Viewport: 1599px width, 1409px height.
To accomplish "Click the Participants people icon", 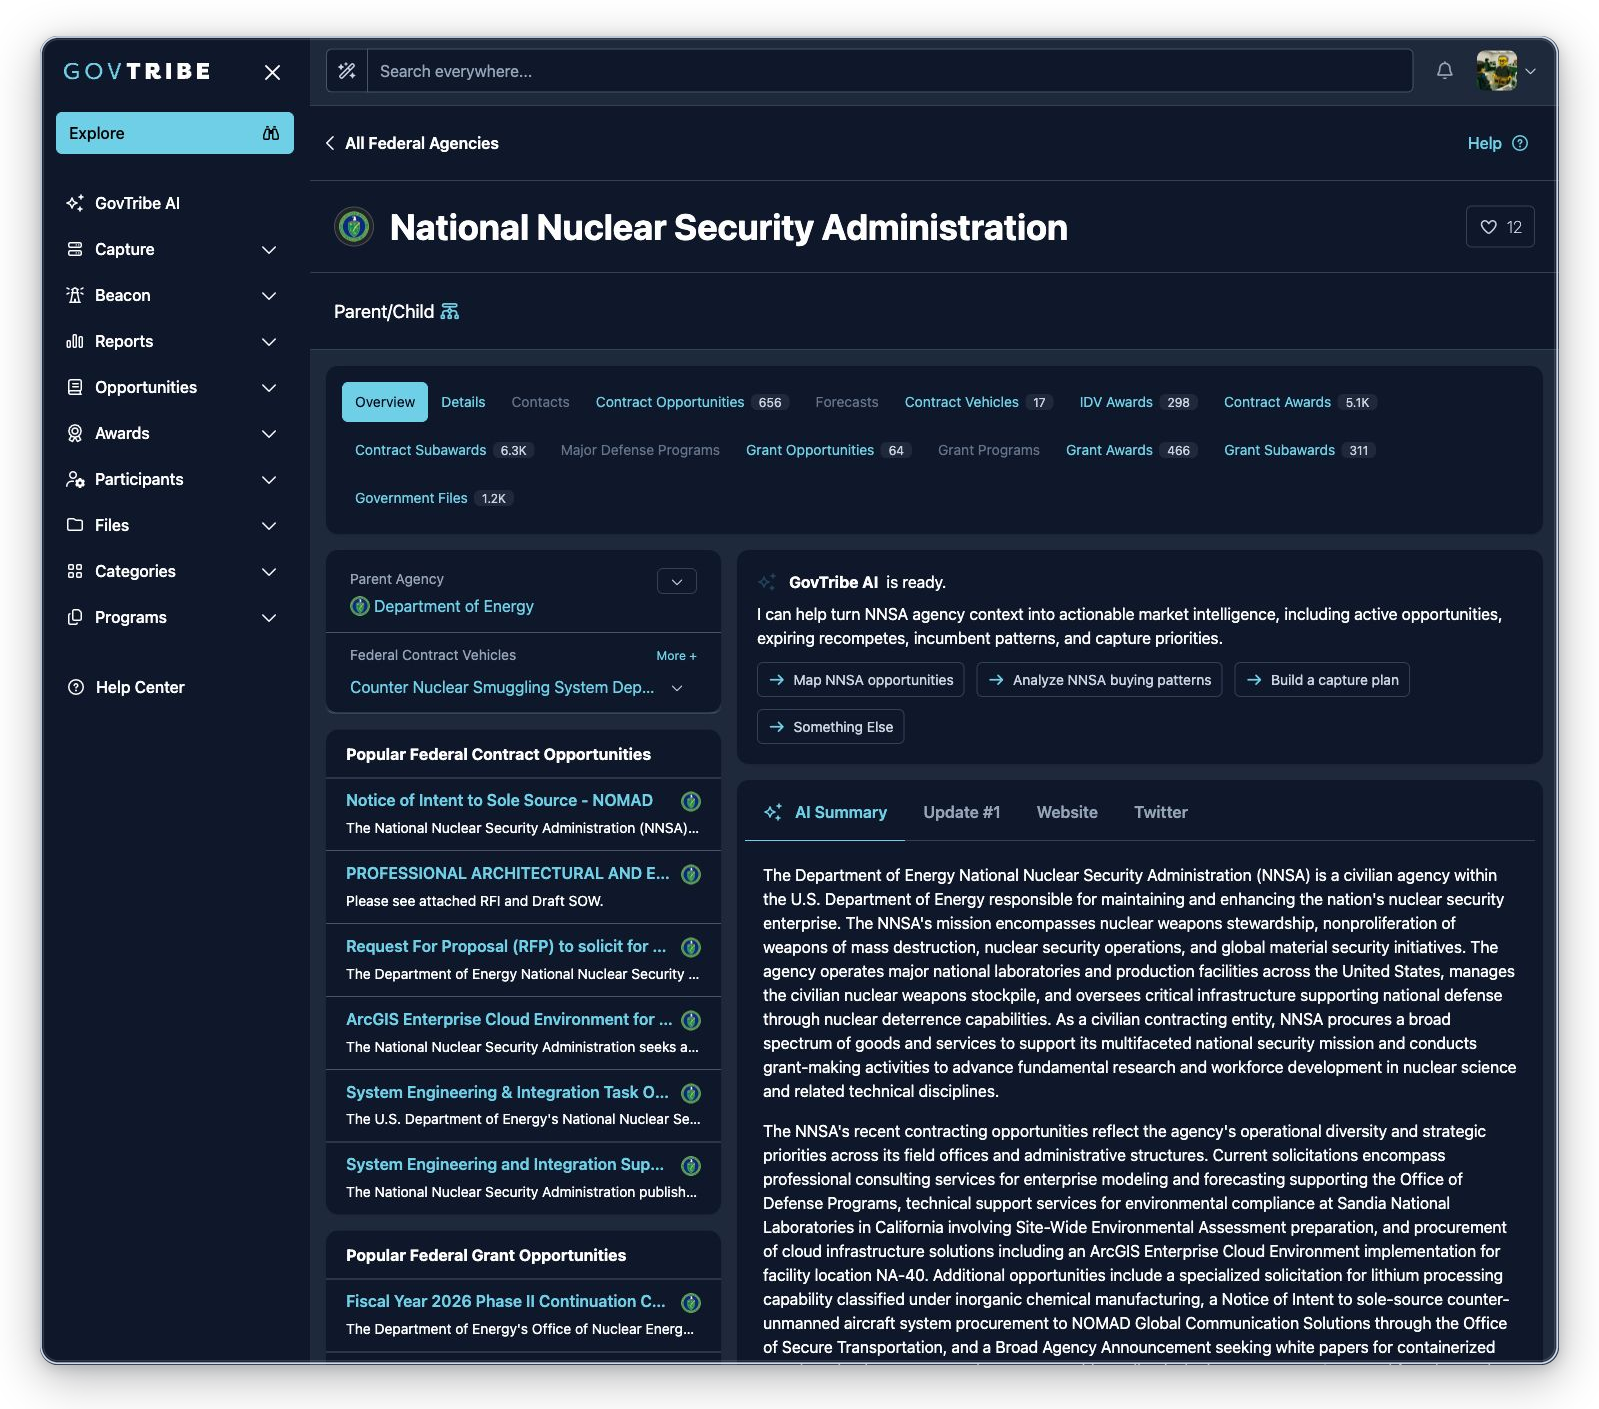I will (x=75, y=479).
